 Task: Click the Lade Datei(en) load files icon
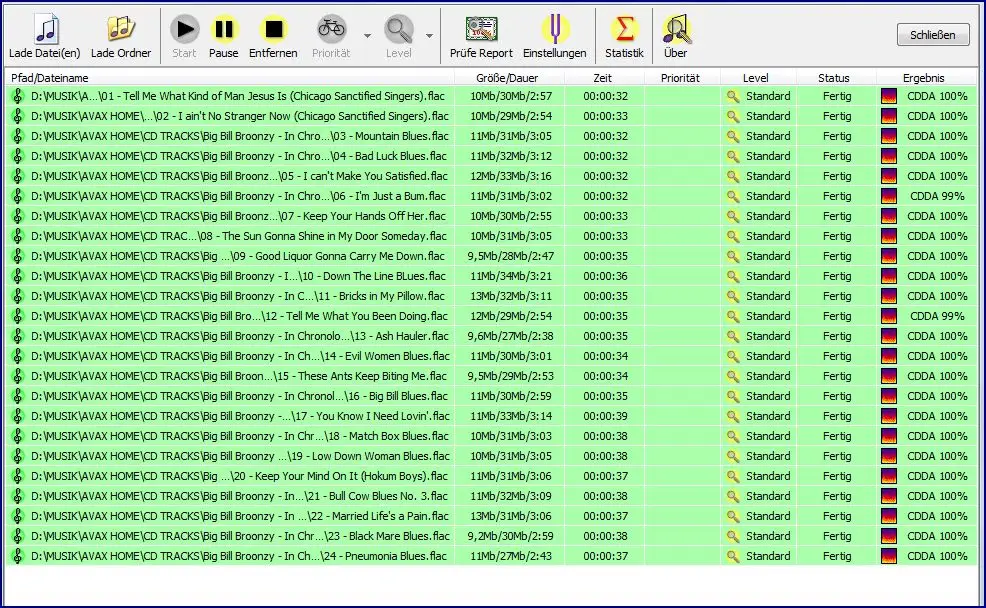click(45, 30)
